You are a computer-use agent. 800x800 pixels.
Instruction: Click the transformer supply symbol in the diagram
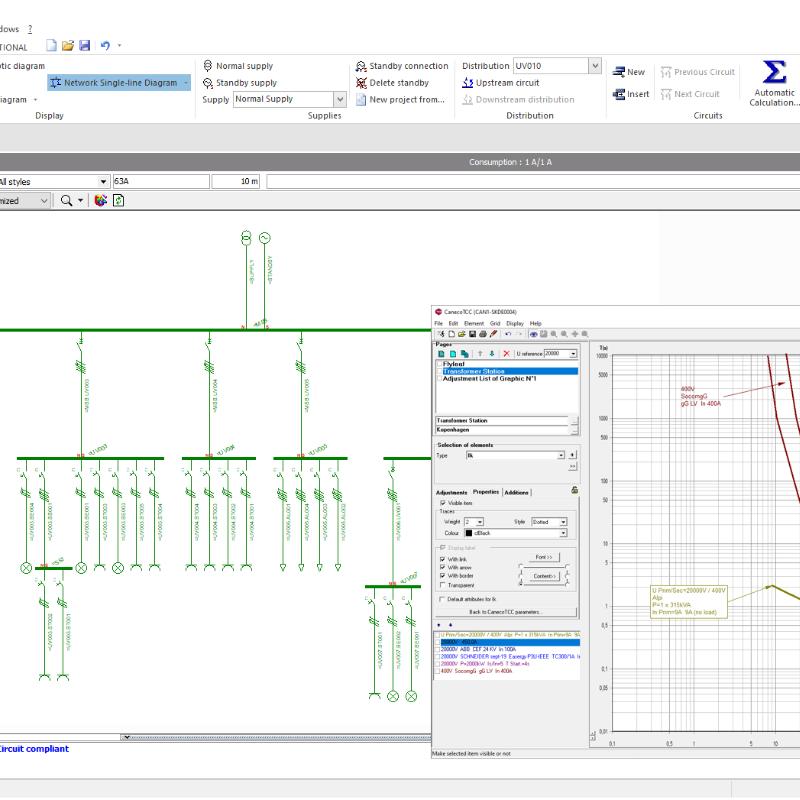pyautogui.click(x=246, y=238)
